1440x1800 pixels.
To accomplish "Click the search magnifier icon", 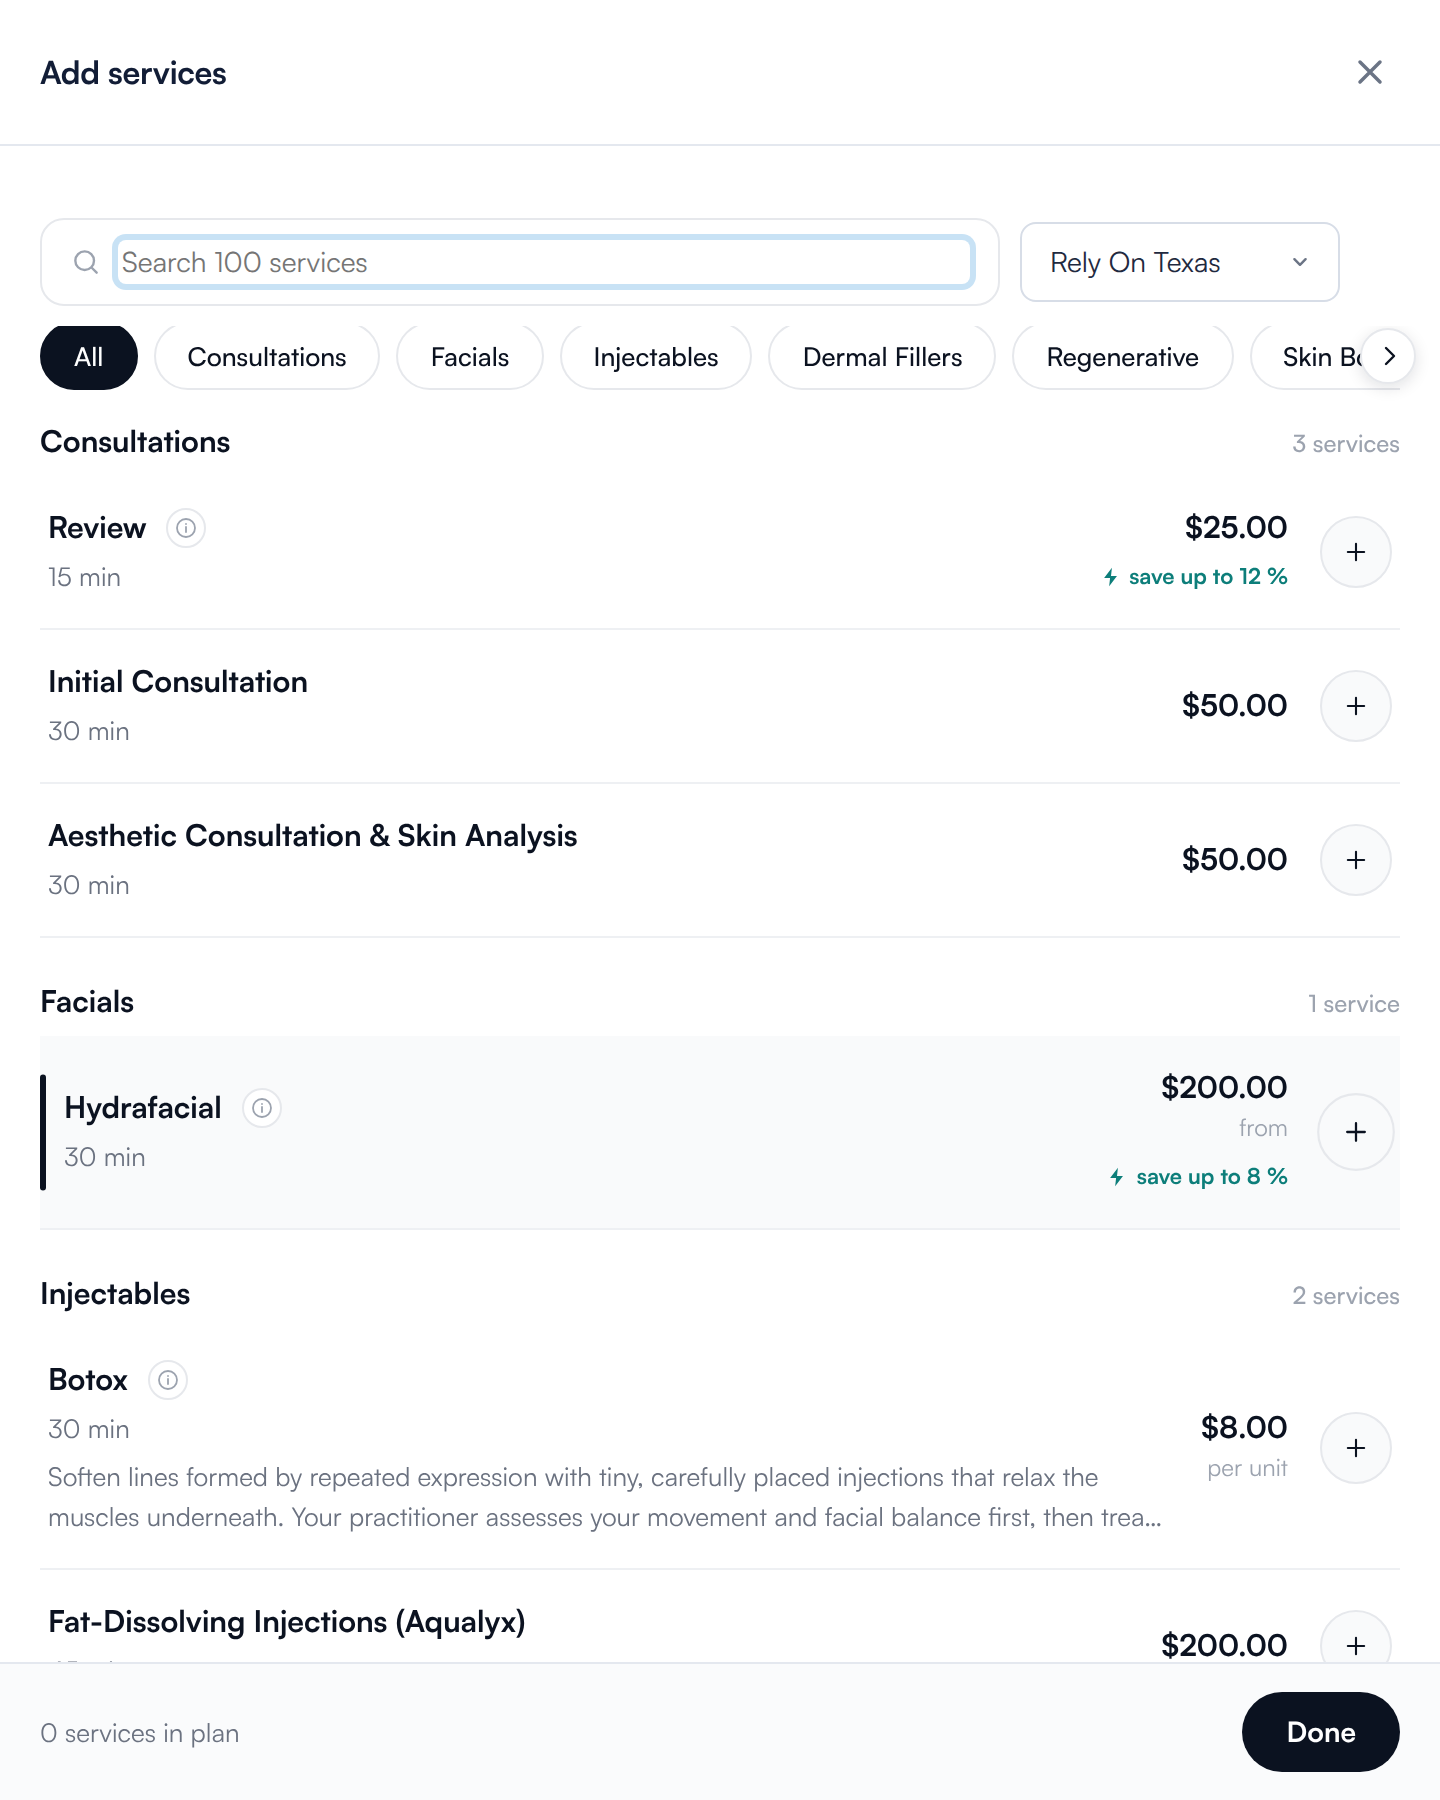I will [86, 262].
